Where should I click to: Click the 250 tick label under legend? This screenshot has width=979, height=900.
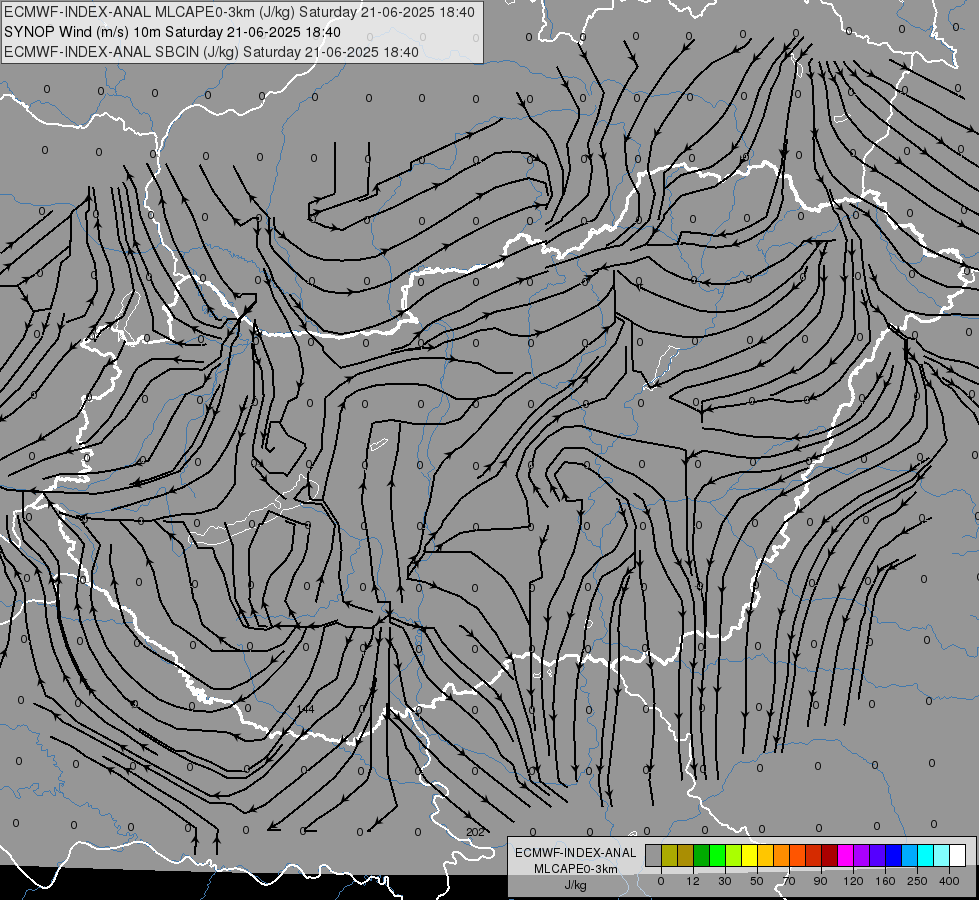(x=917, y=881)
